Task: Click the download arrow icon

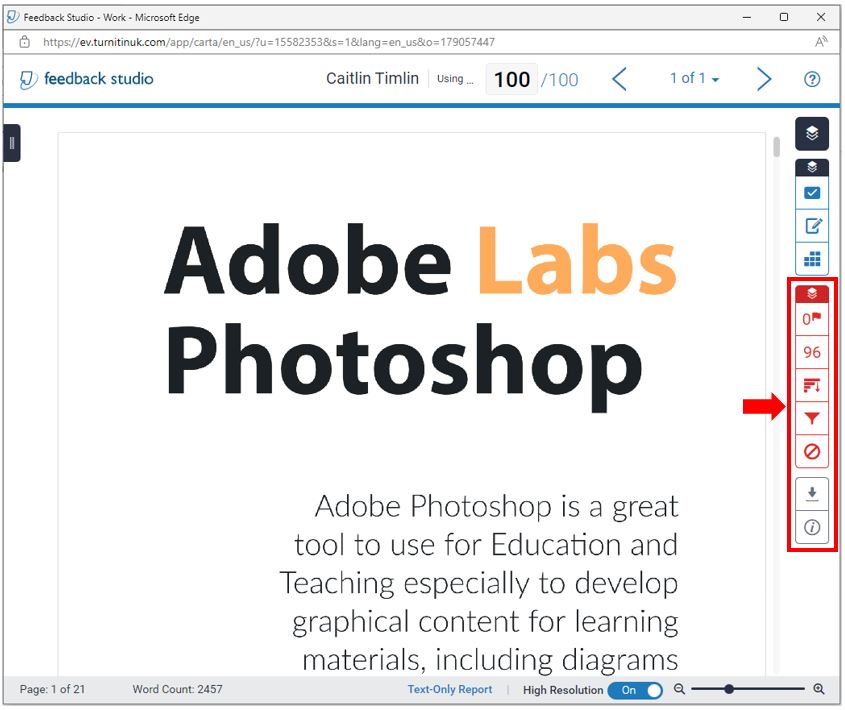Action: [x=812, y=493]
